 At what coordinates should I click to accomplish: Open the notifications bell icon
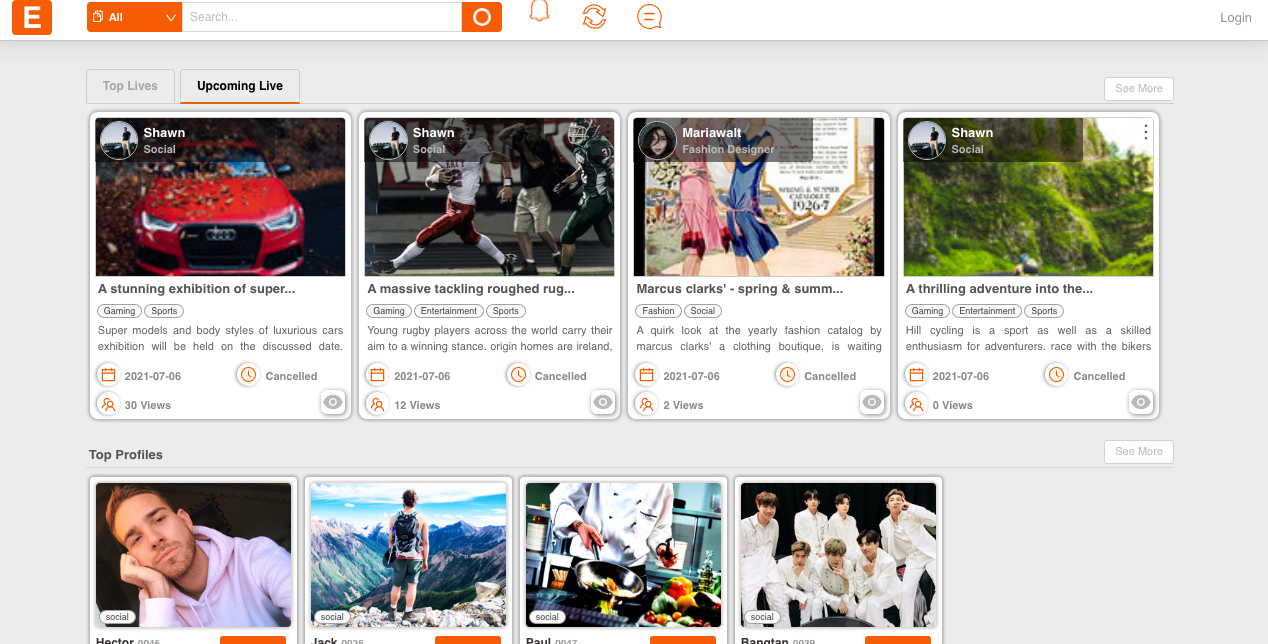(x=539, y=13)
